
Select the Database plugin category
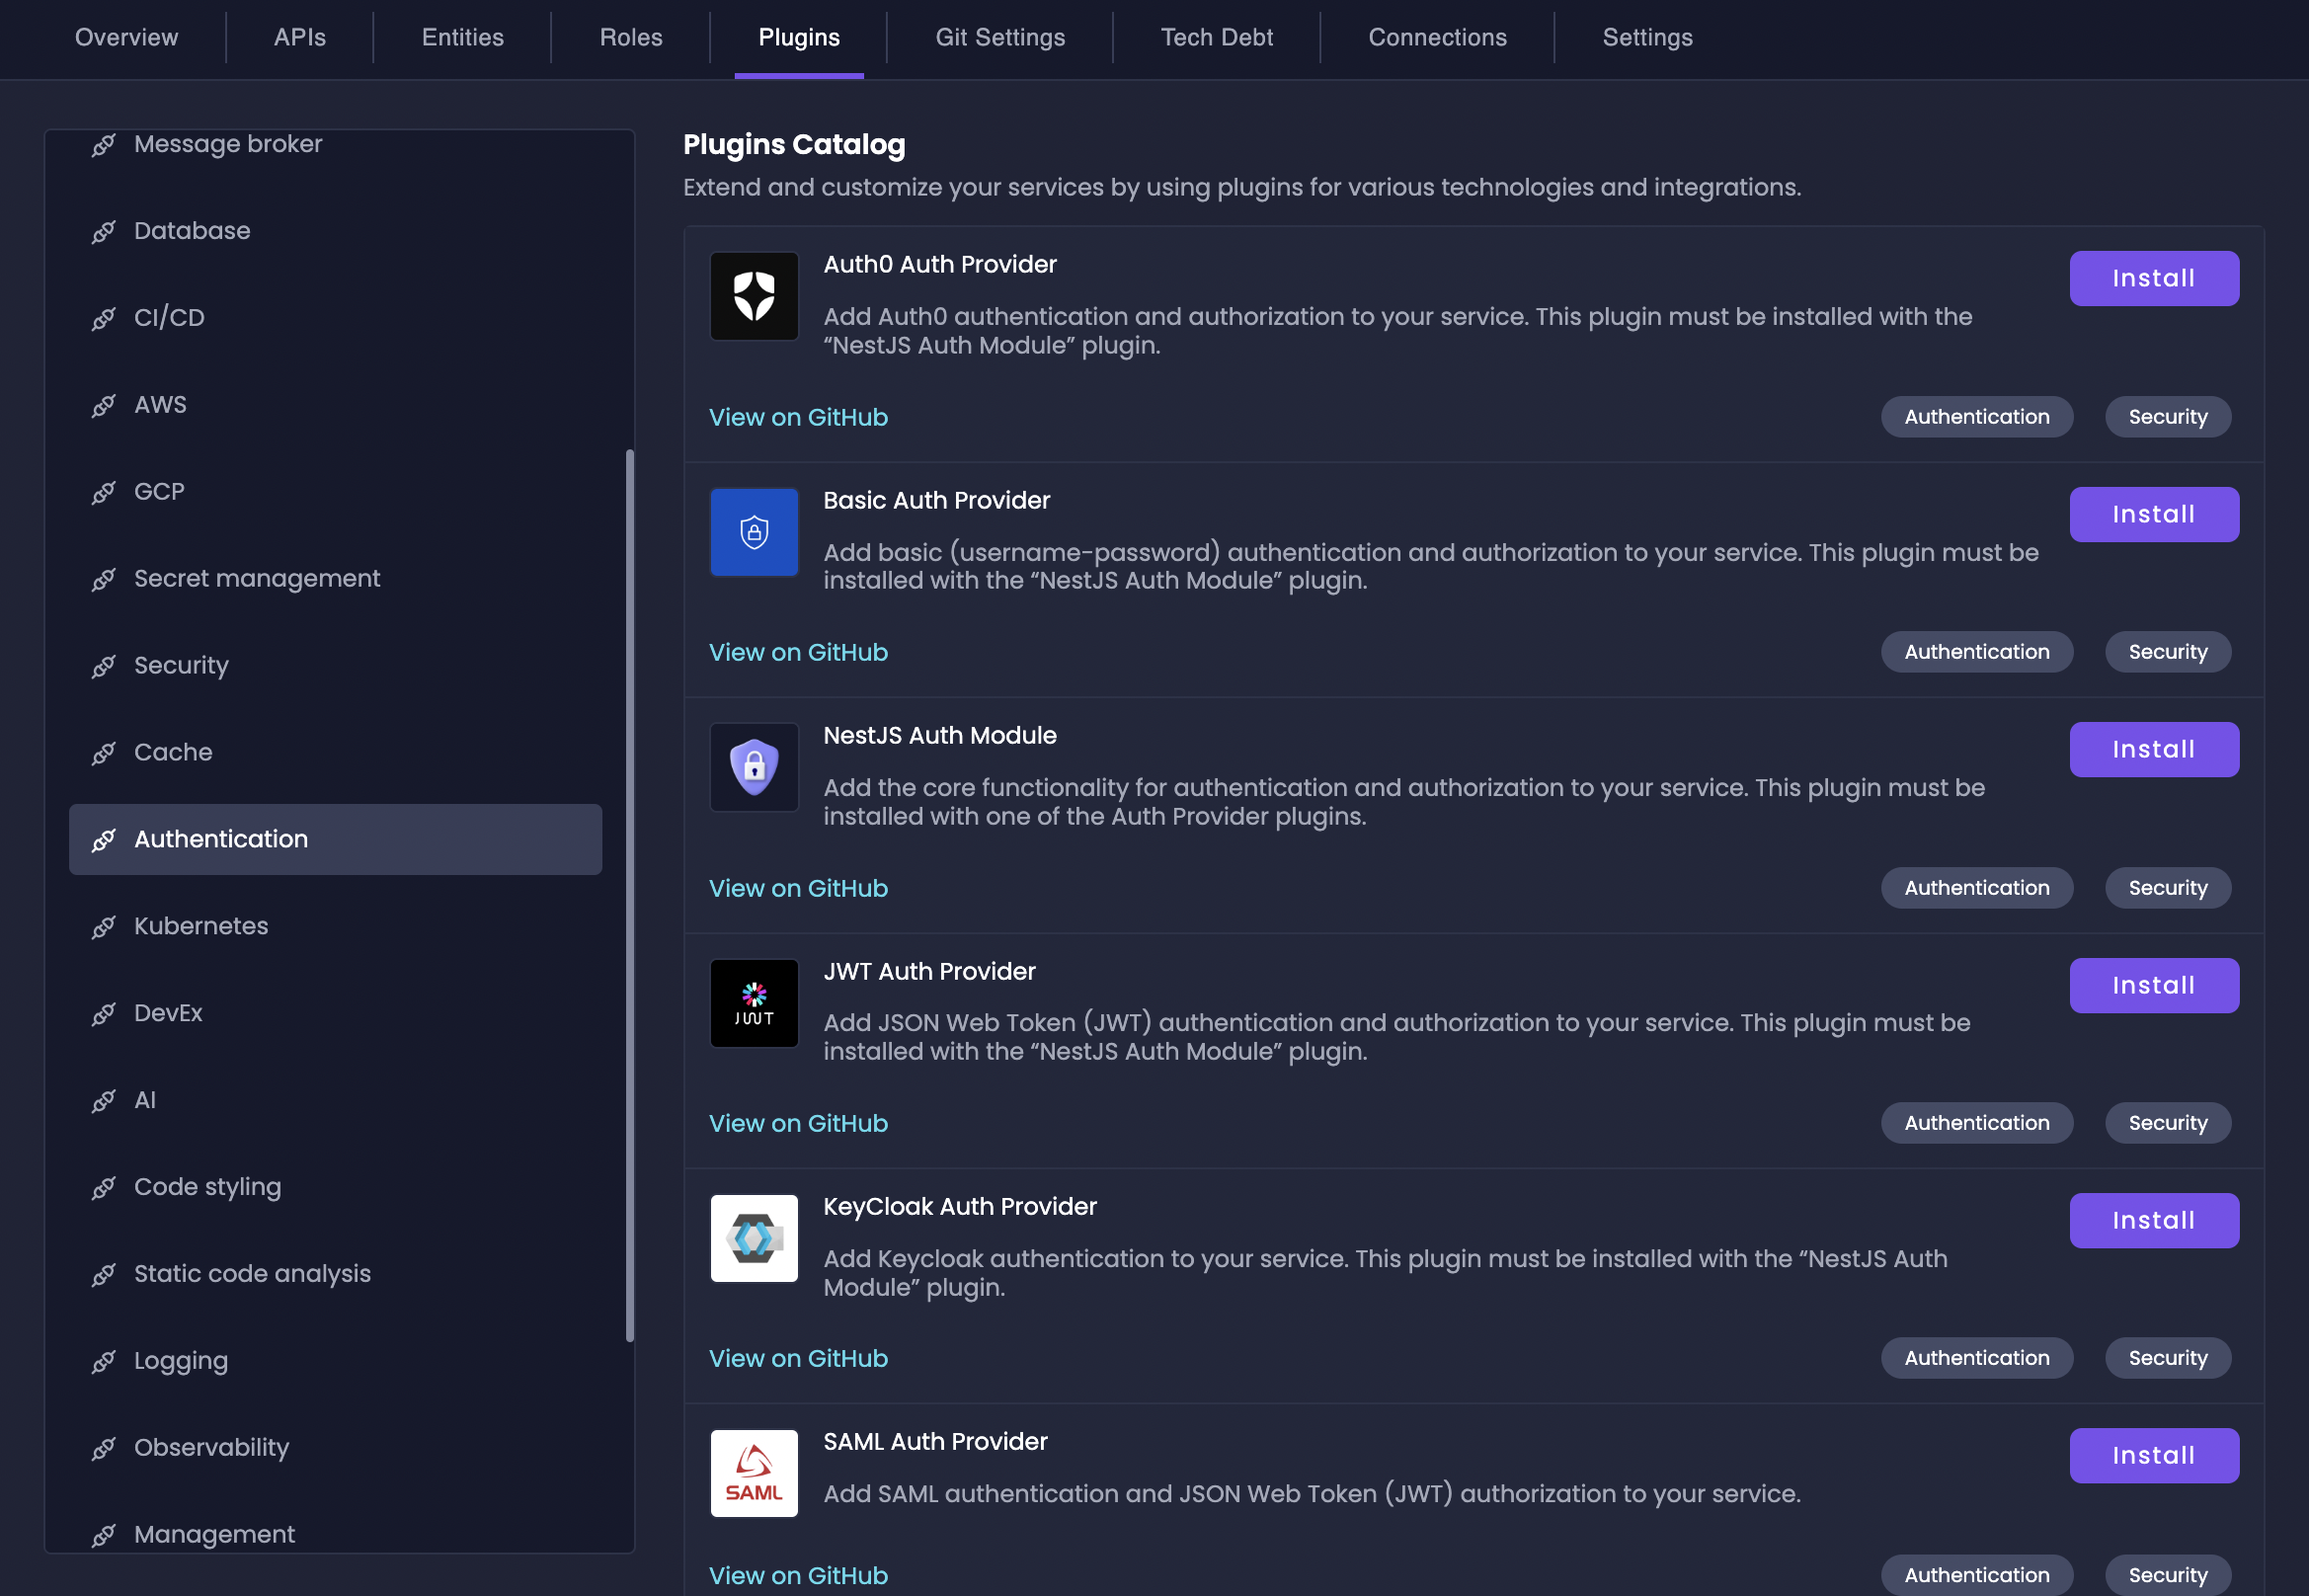(x=192, y=231)
